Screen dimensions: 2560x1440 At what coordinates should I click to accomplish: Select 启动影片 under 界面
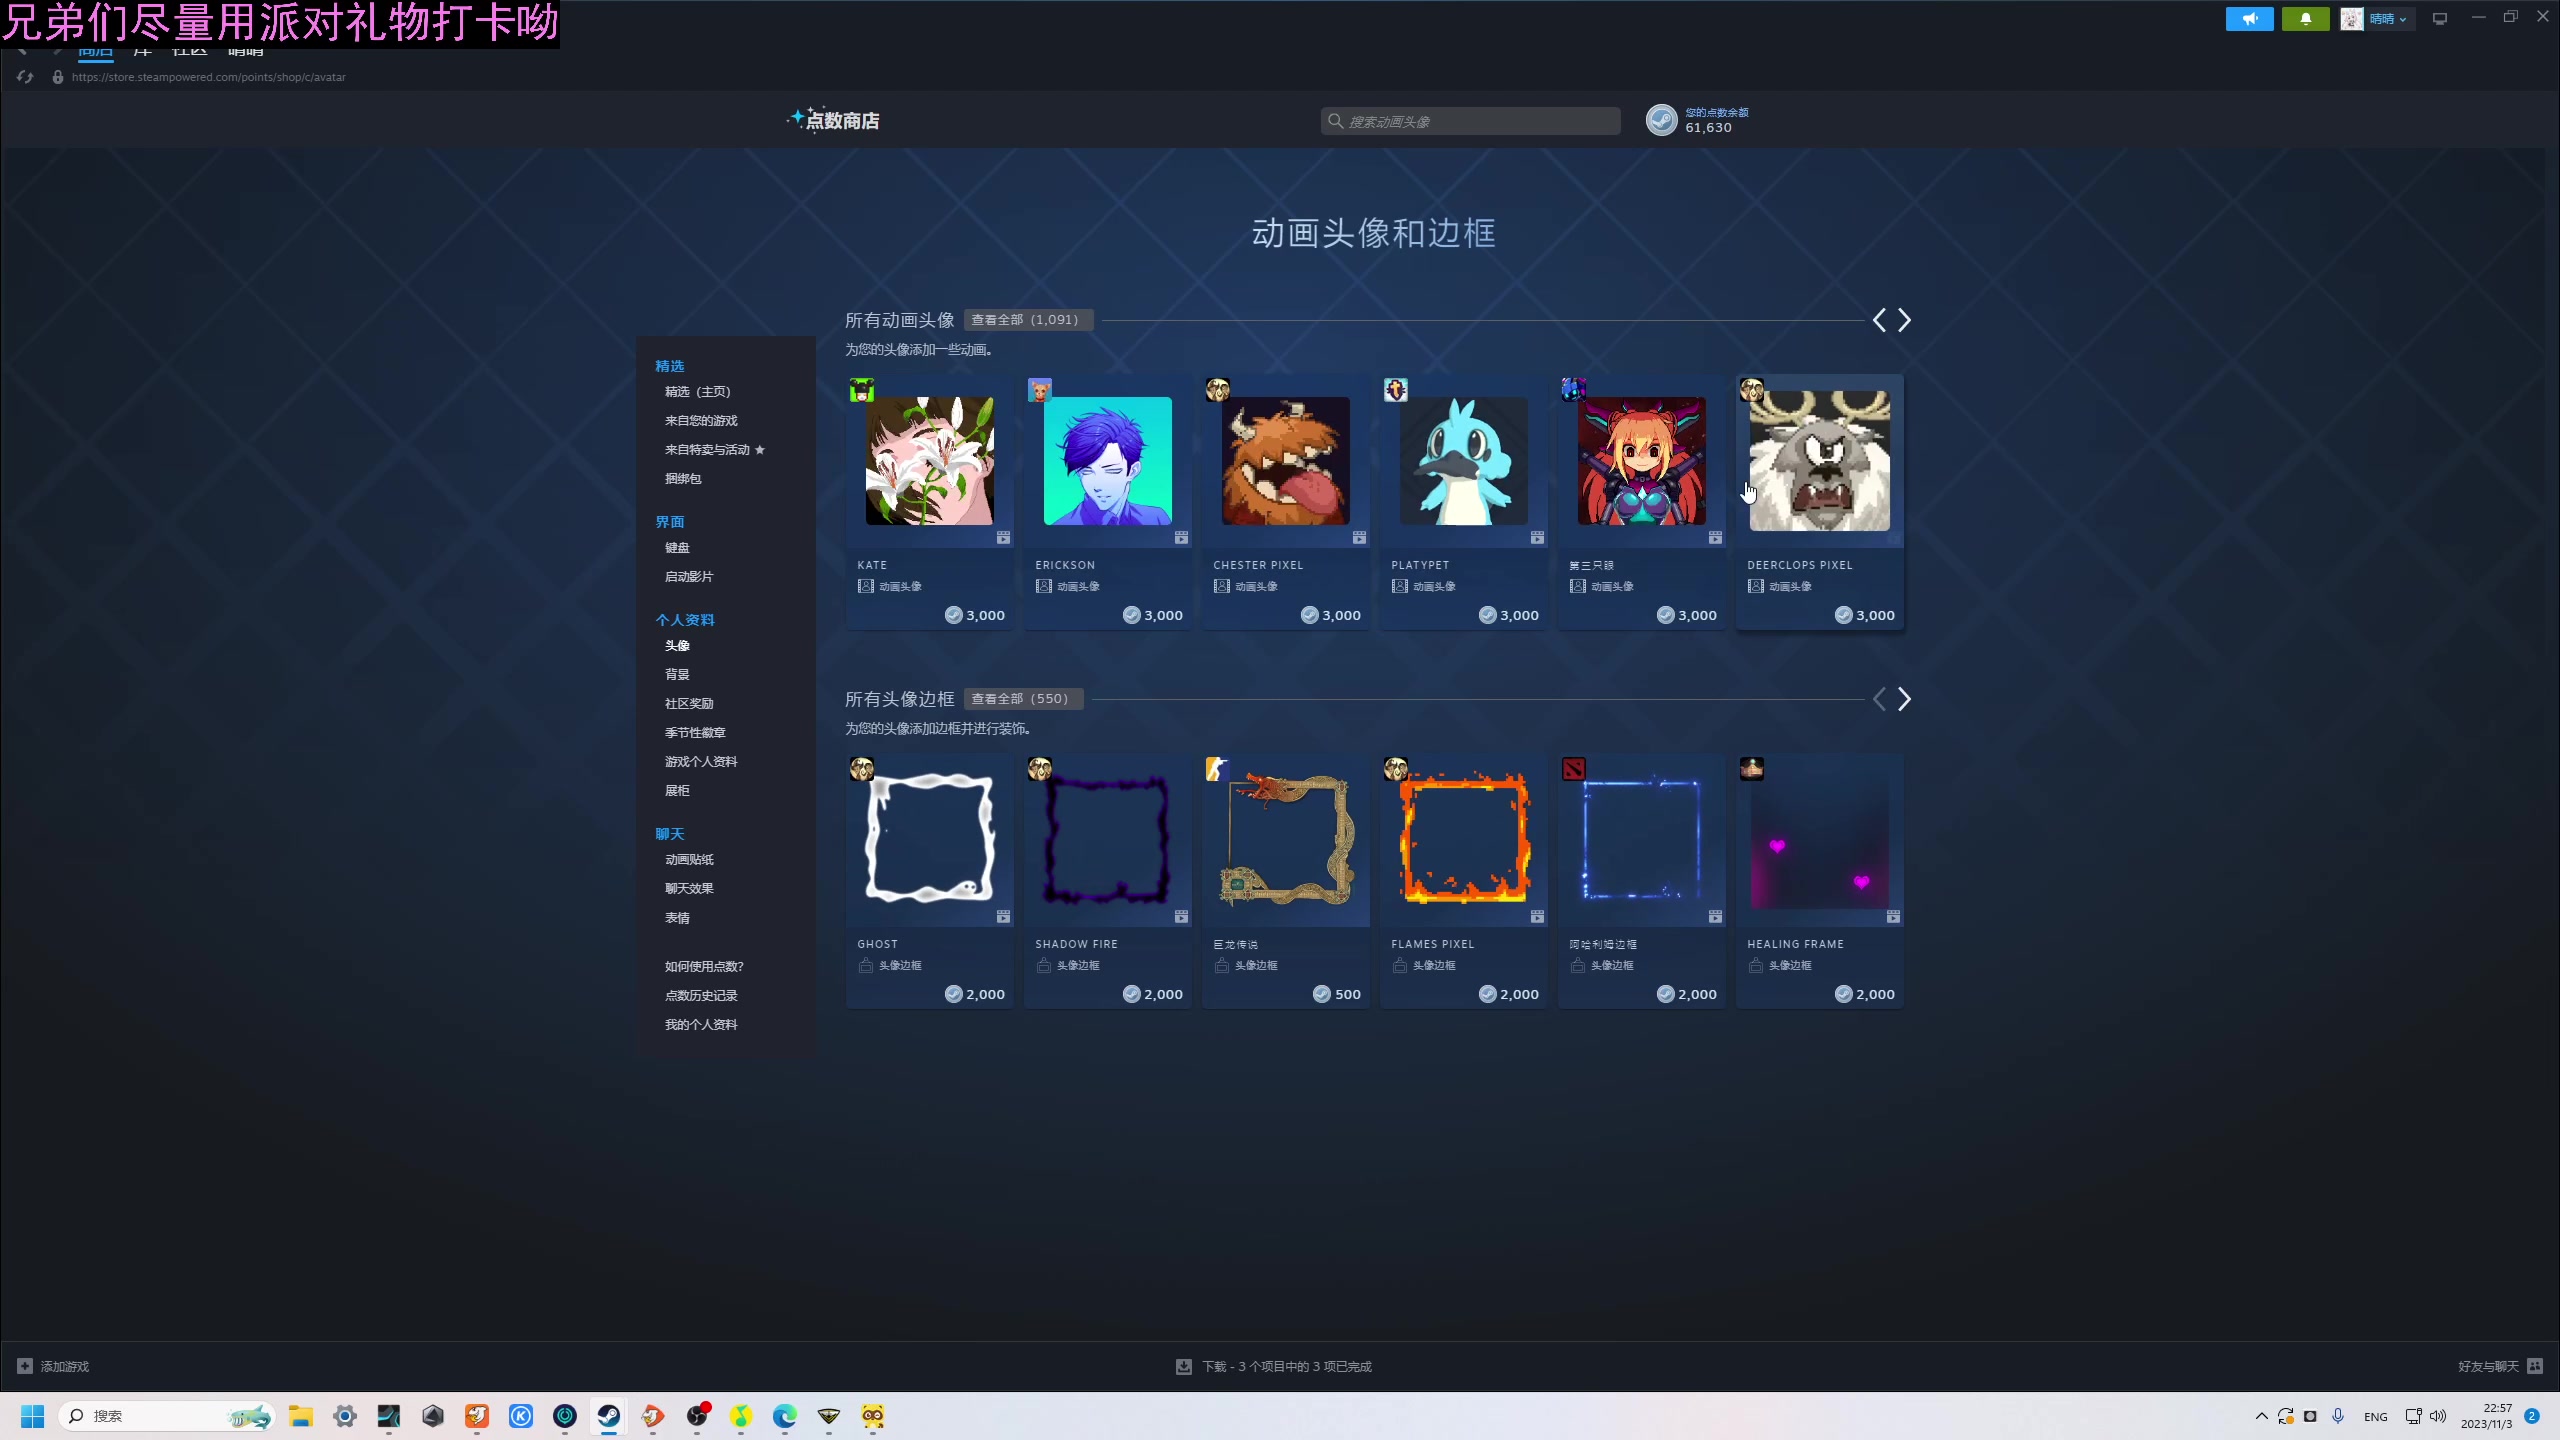[689, 577]
